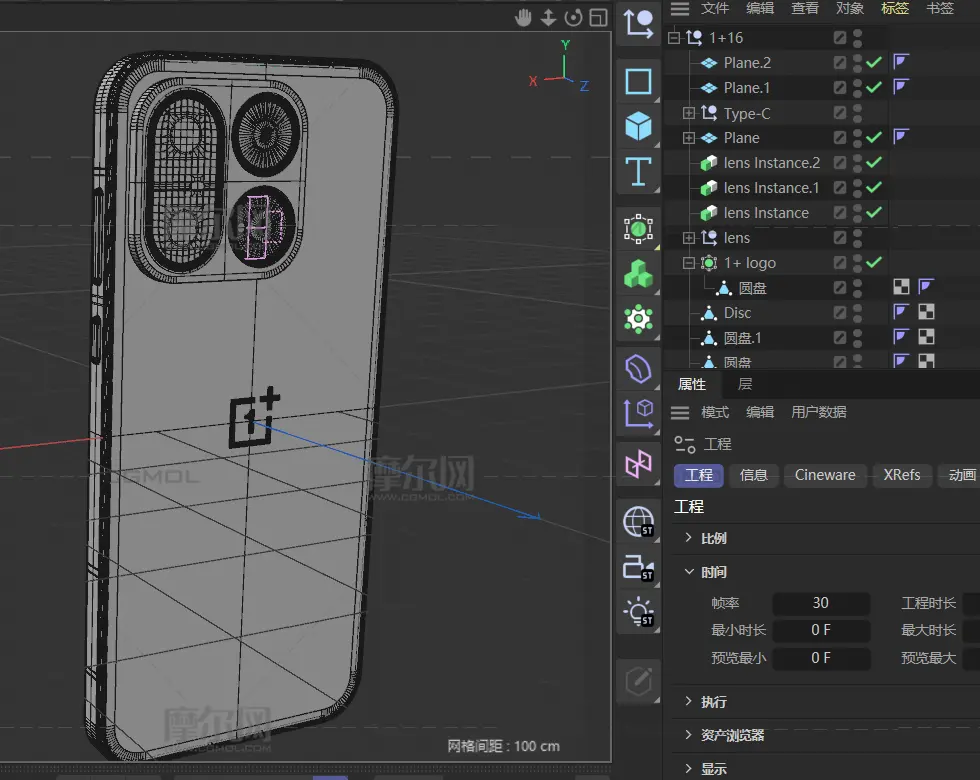Collapse the 1+16 root object

point(674,38)
